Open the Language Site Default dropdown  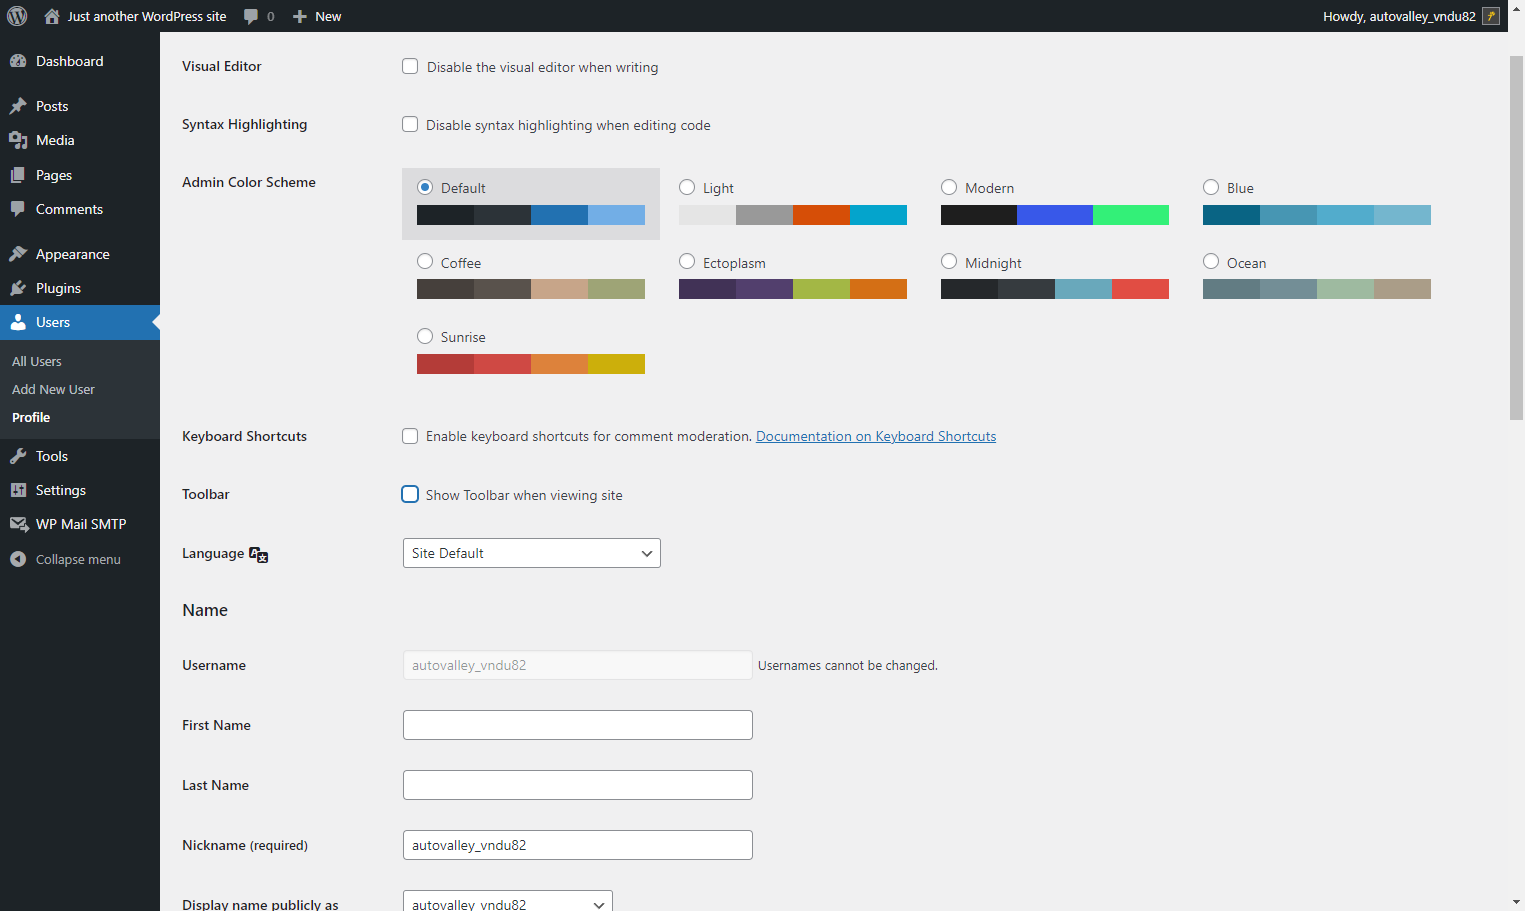[532, 553]
